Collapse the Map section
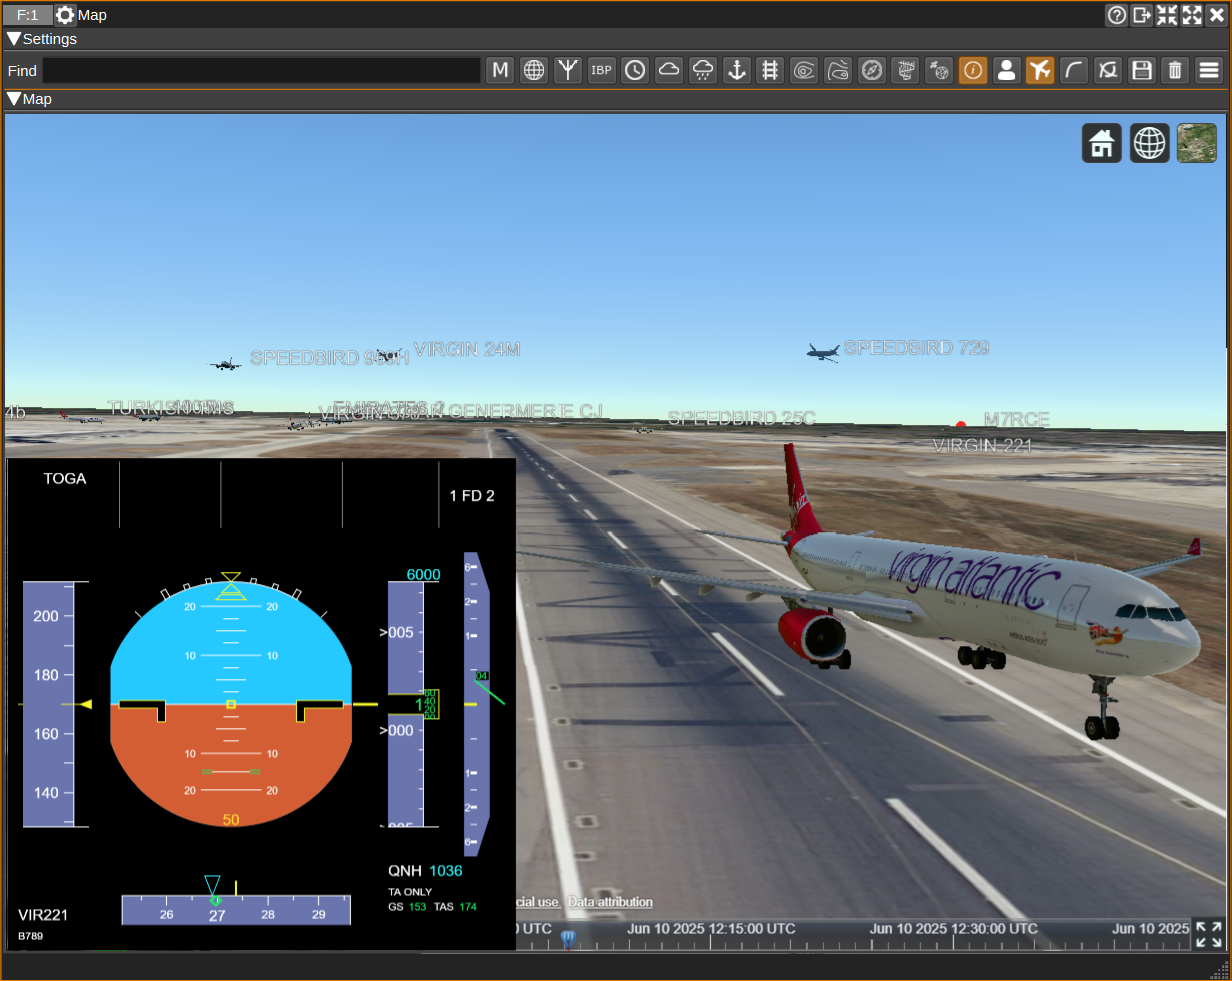Viewport: 1232px width, 981px height. (14, 99)
